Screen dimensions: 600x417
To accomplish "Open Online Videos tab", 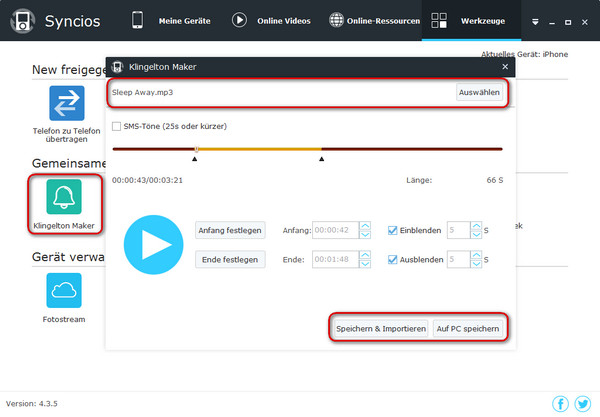I will point(284,21).
